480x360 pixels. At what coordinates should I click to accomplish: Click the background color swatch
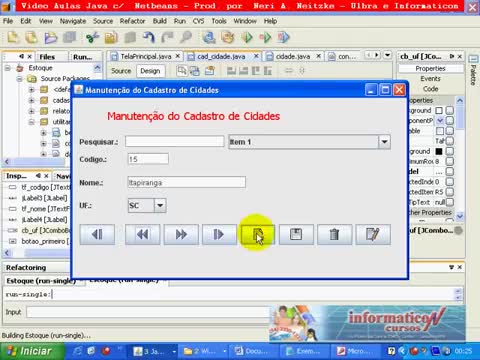pyautogui.click(x=439, y=110)
